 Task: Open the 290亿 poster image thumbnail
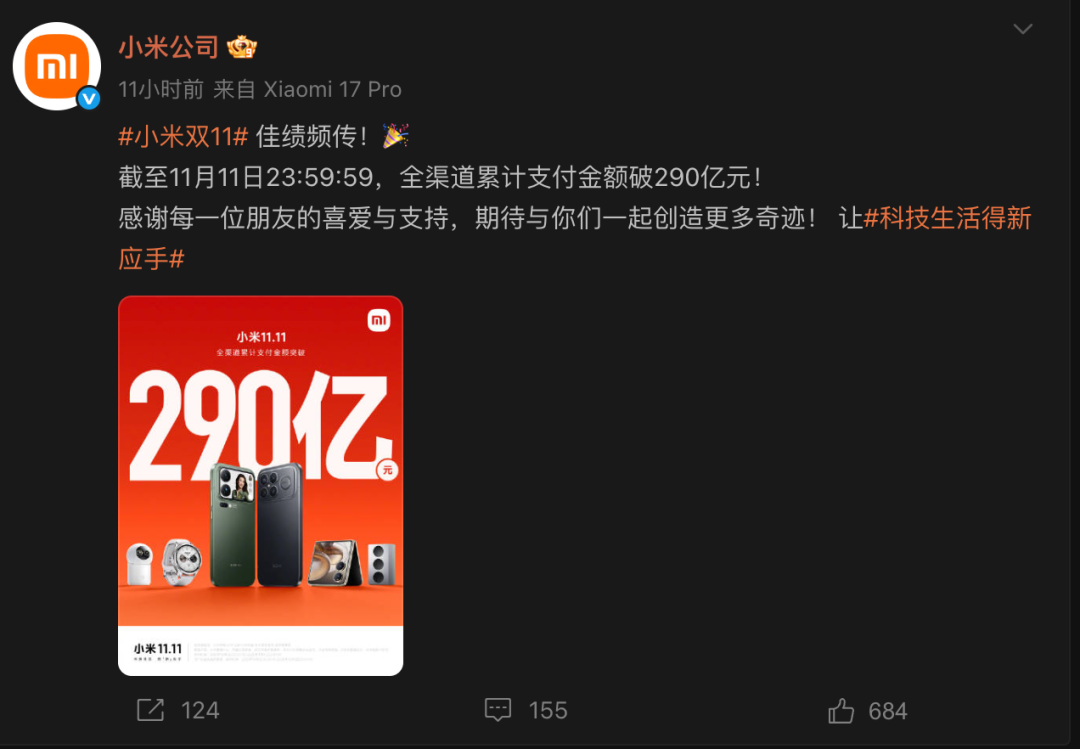click(x=260, y=486)
